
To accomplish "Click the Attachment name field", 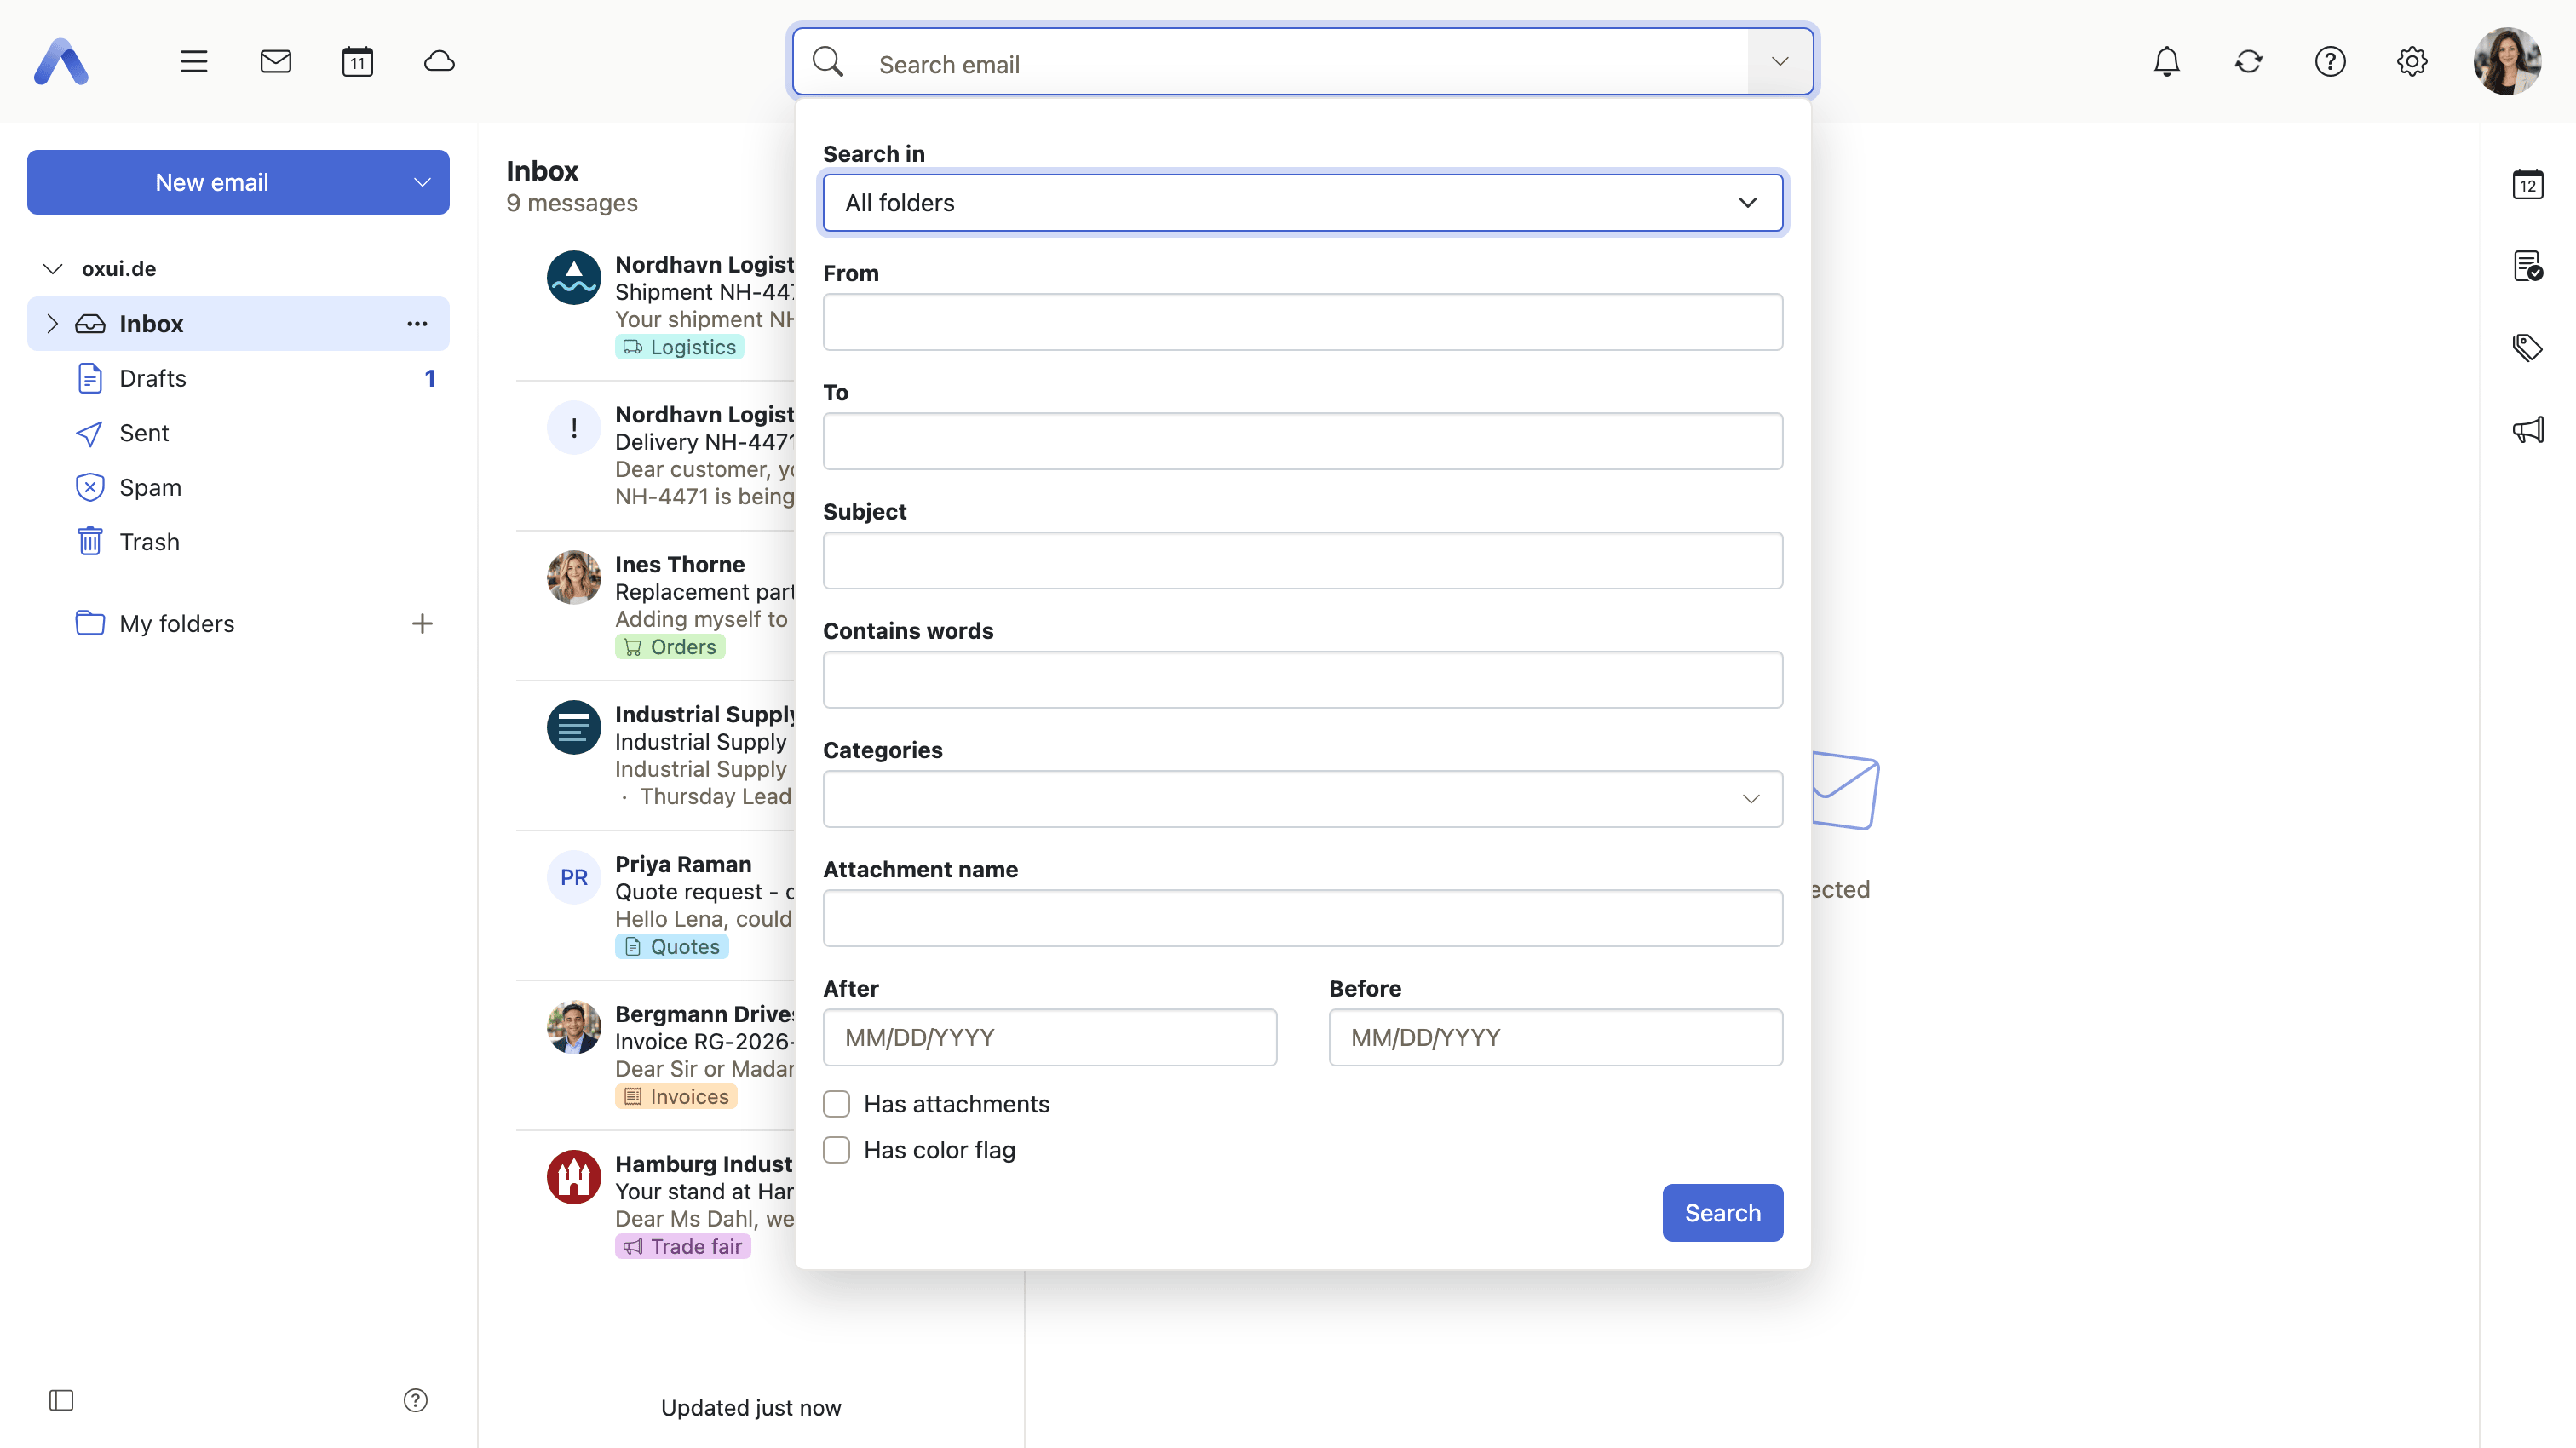I will click(1302, 919).
